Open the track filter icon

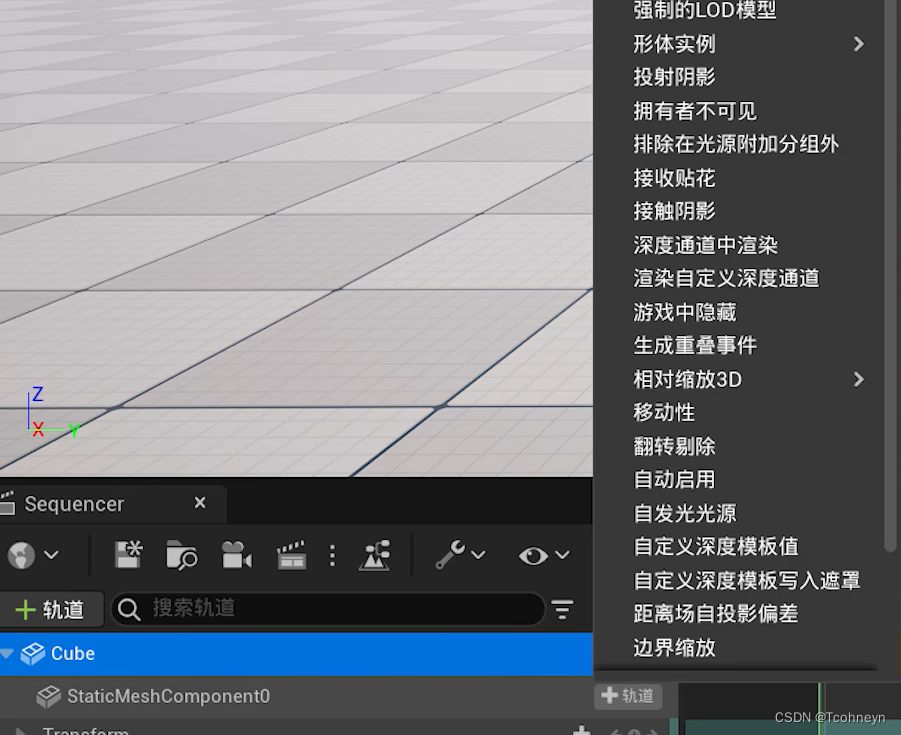(563, 609)
